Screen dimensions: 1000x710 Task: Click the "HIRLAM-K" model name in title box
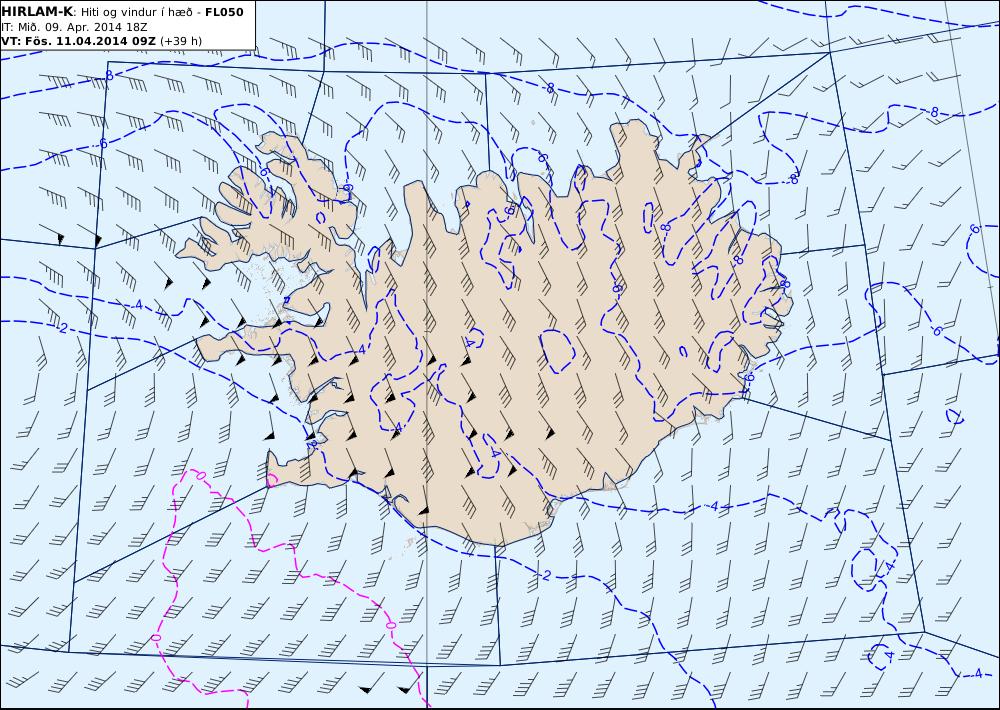[38, 12]
